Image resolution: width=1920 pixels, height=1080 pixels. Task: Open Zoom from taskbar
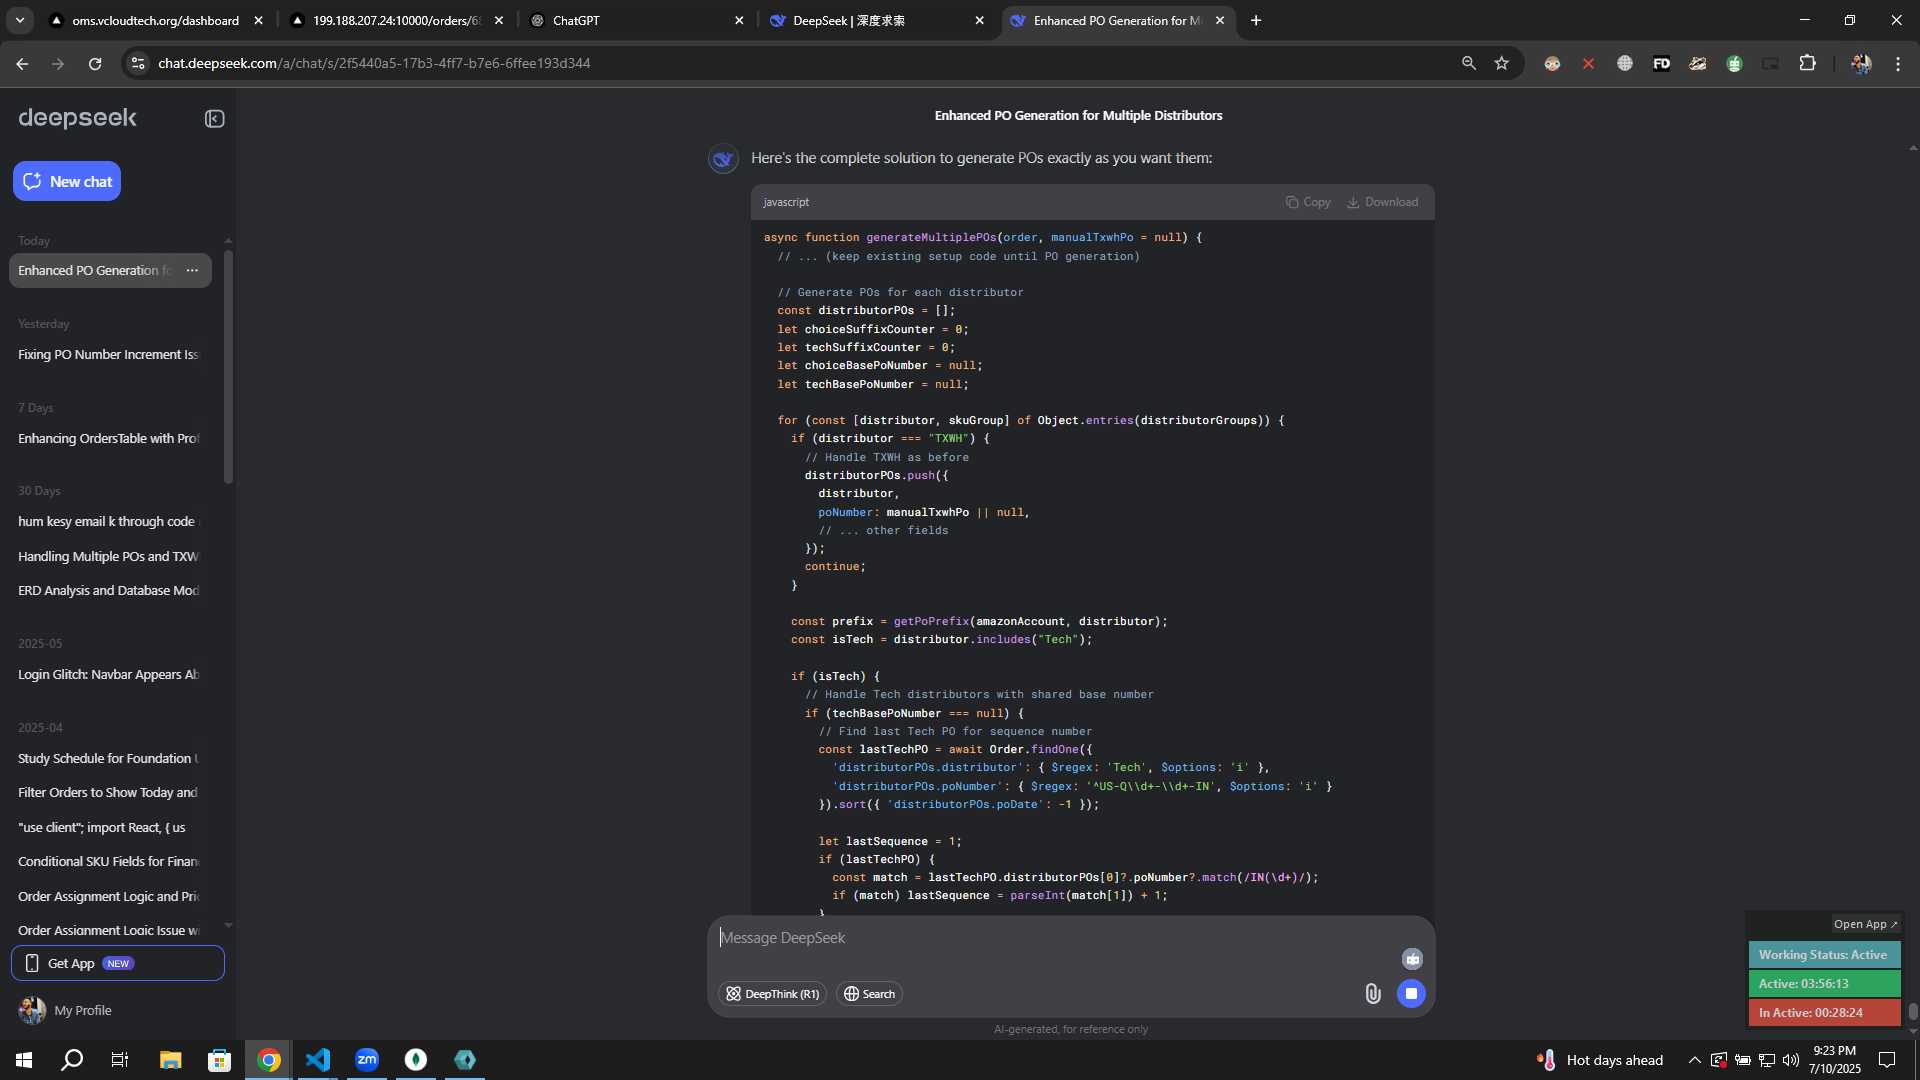click(367, 1060)
